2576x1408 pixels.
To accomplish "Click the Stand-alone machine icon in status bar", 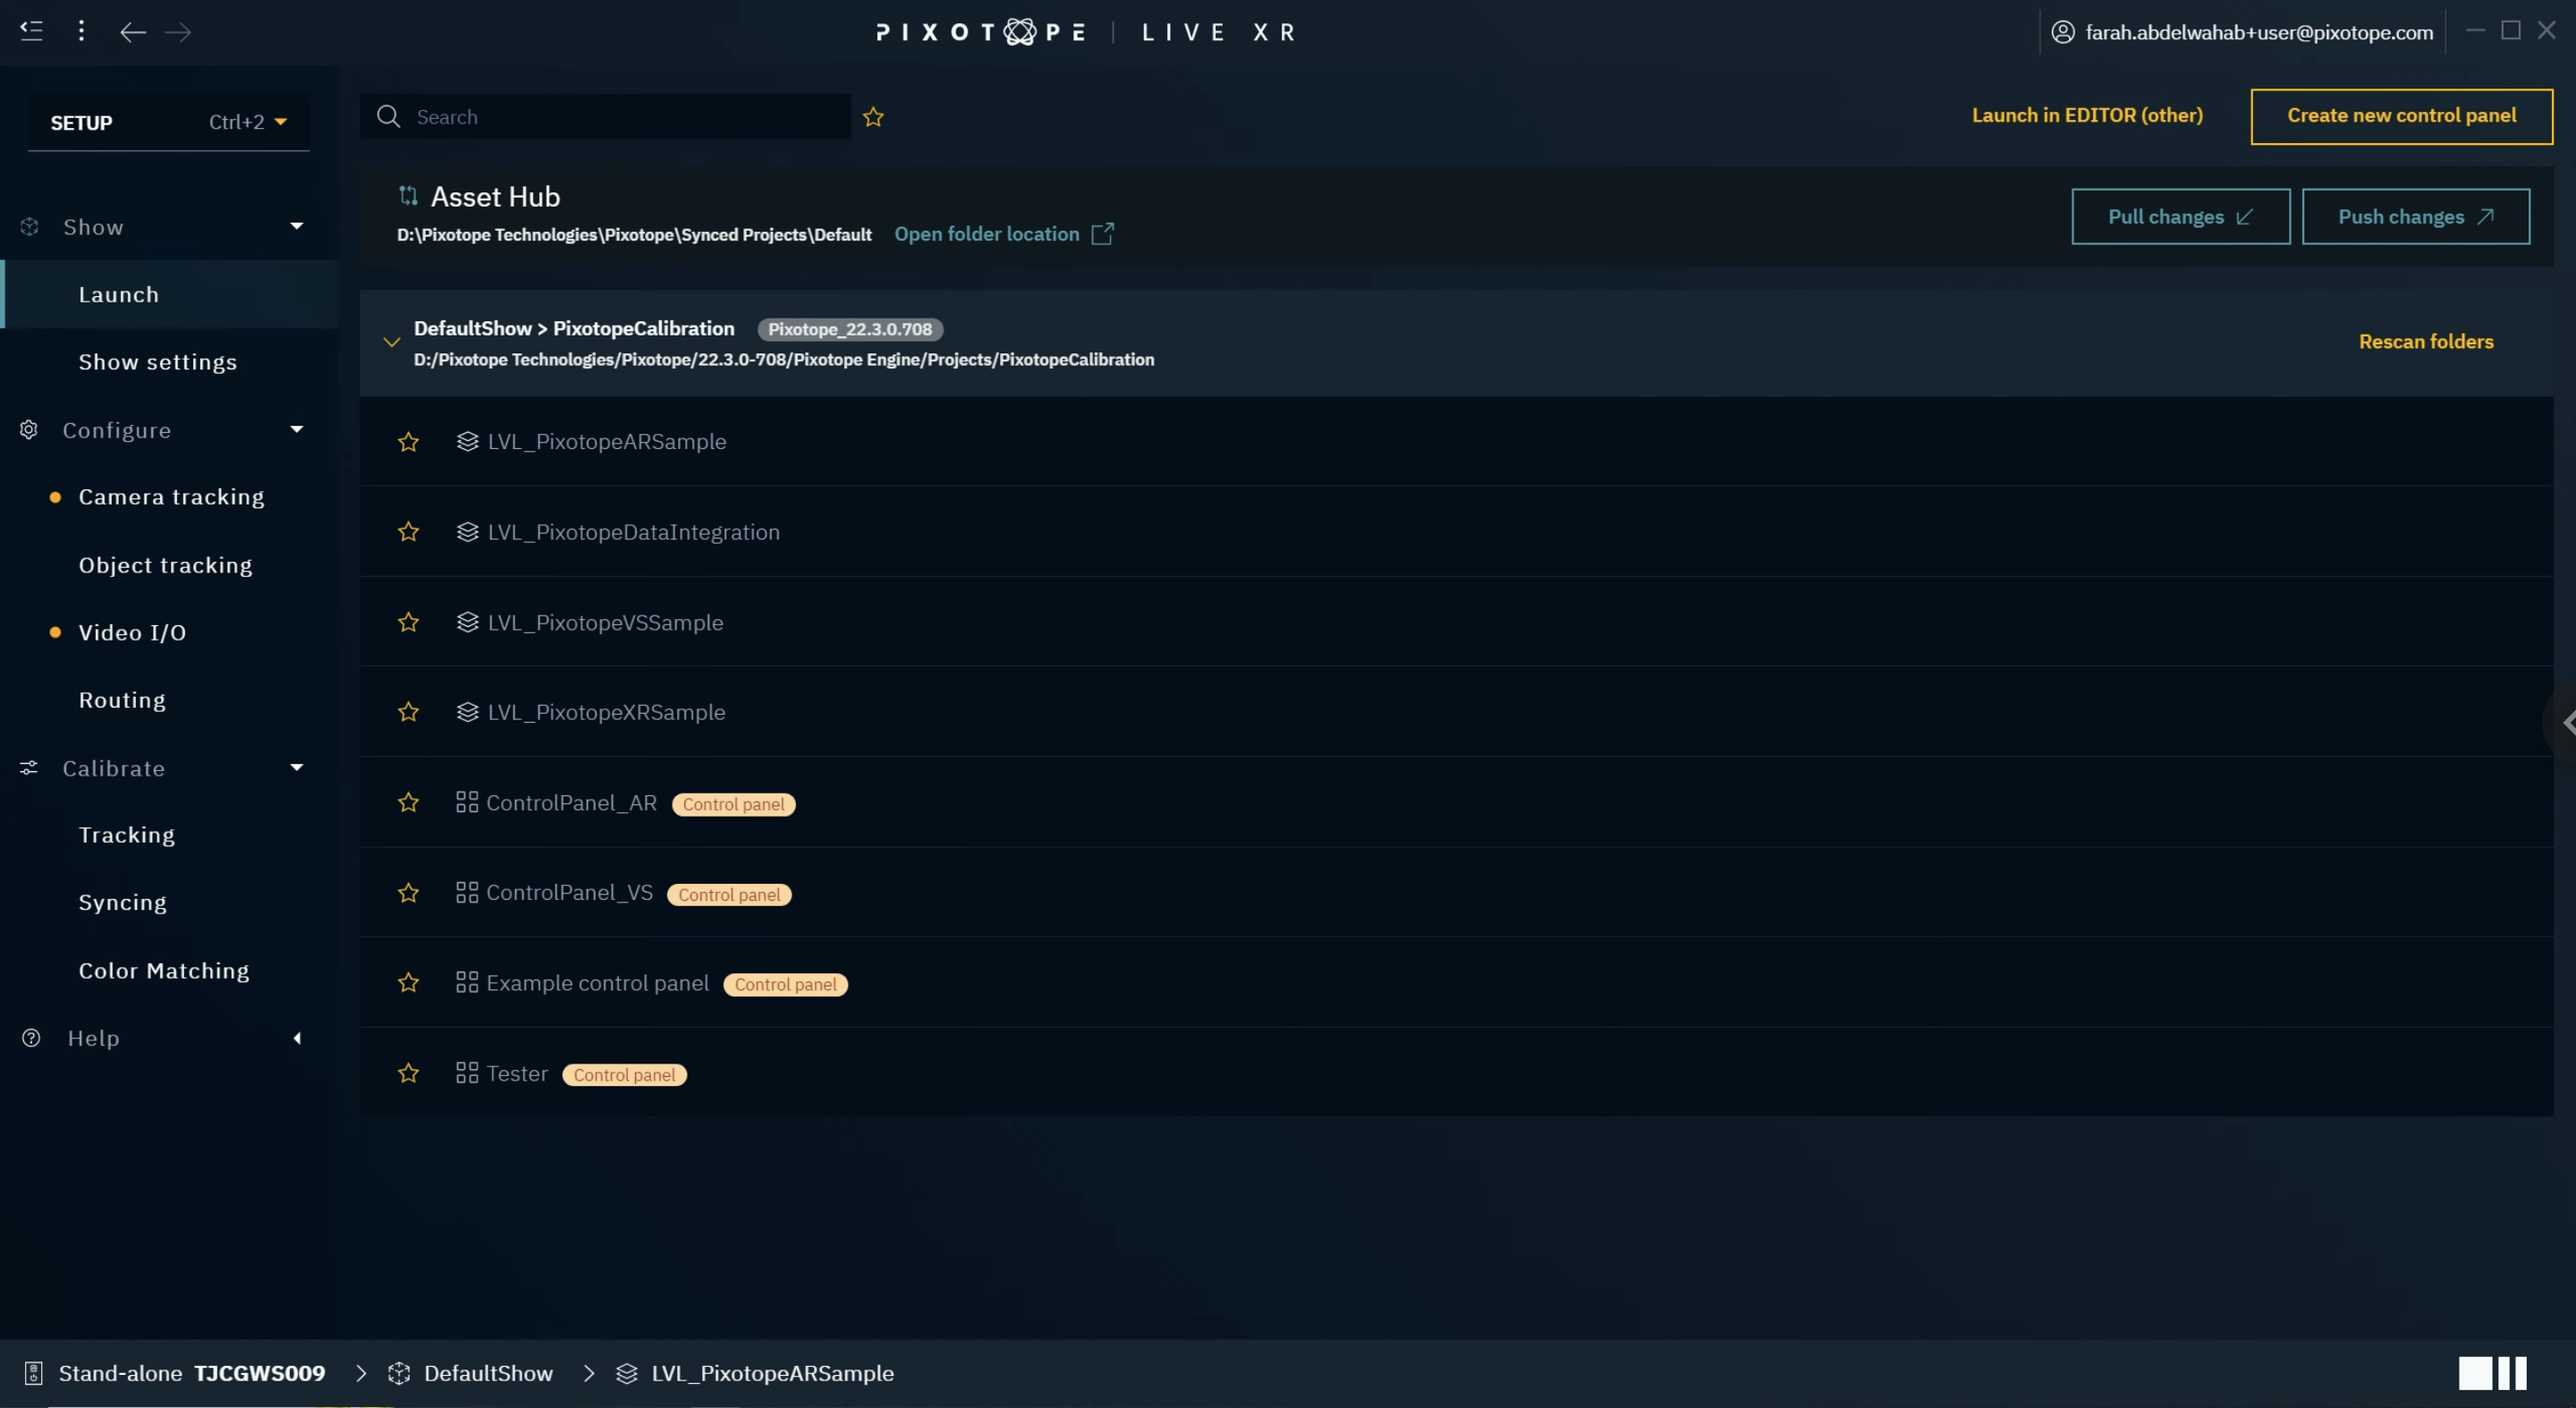I will pos(33,1373).
